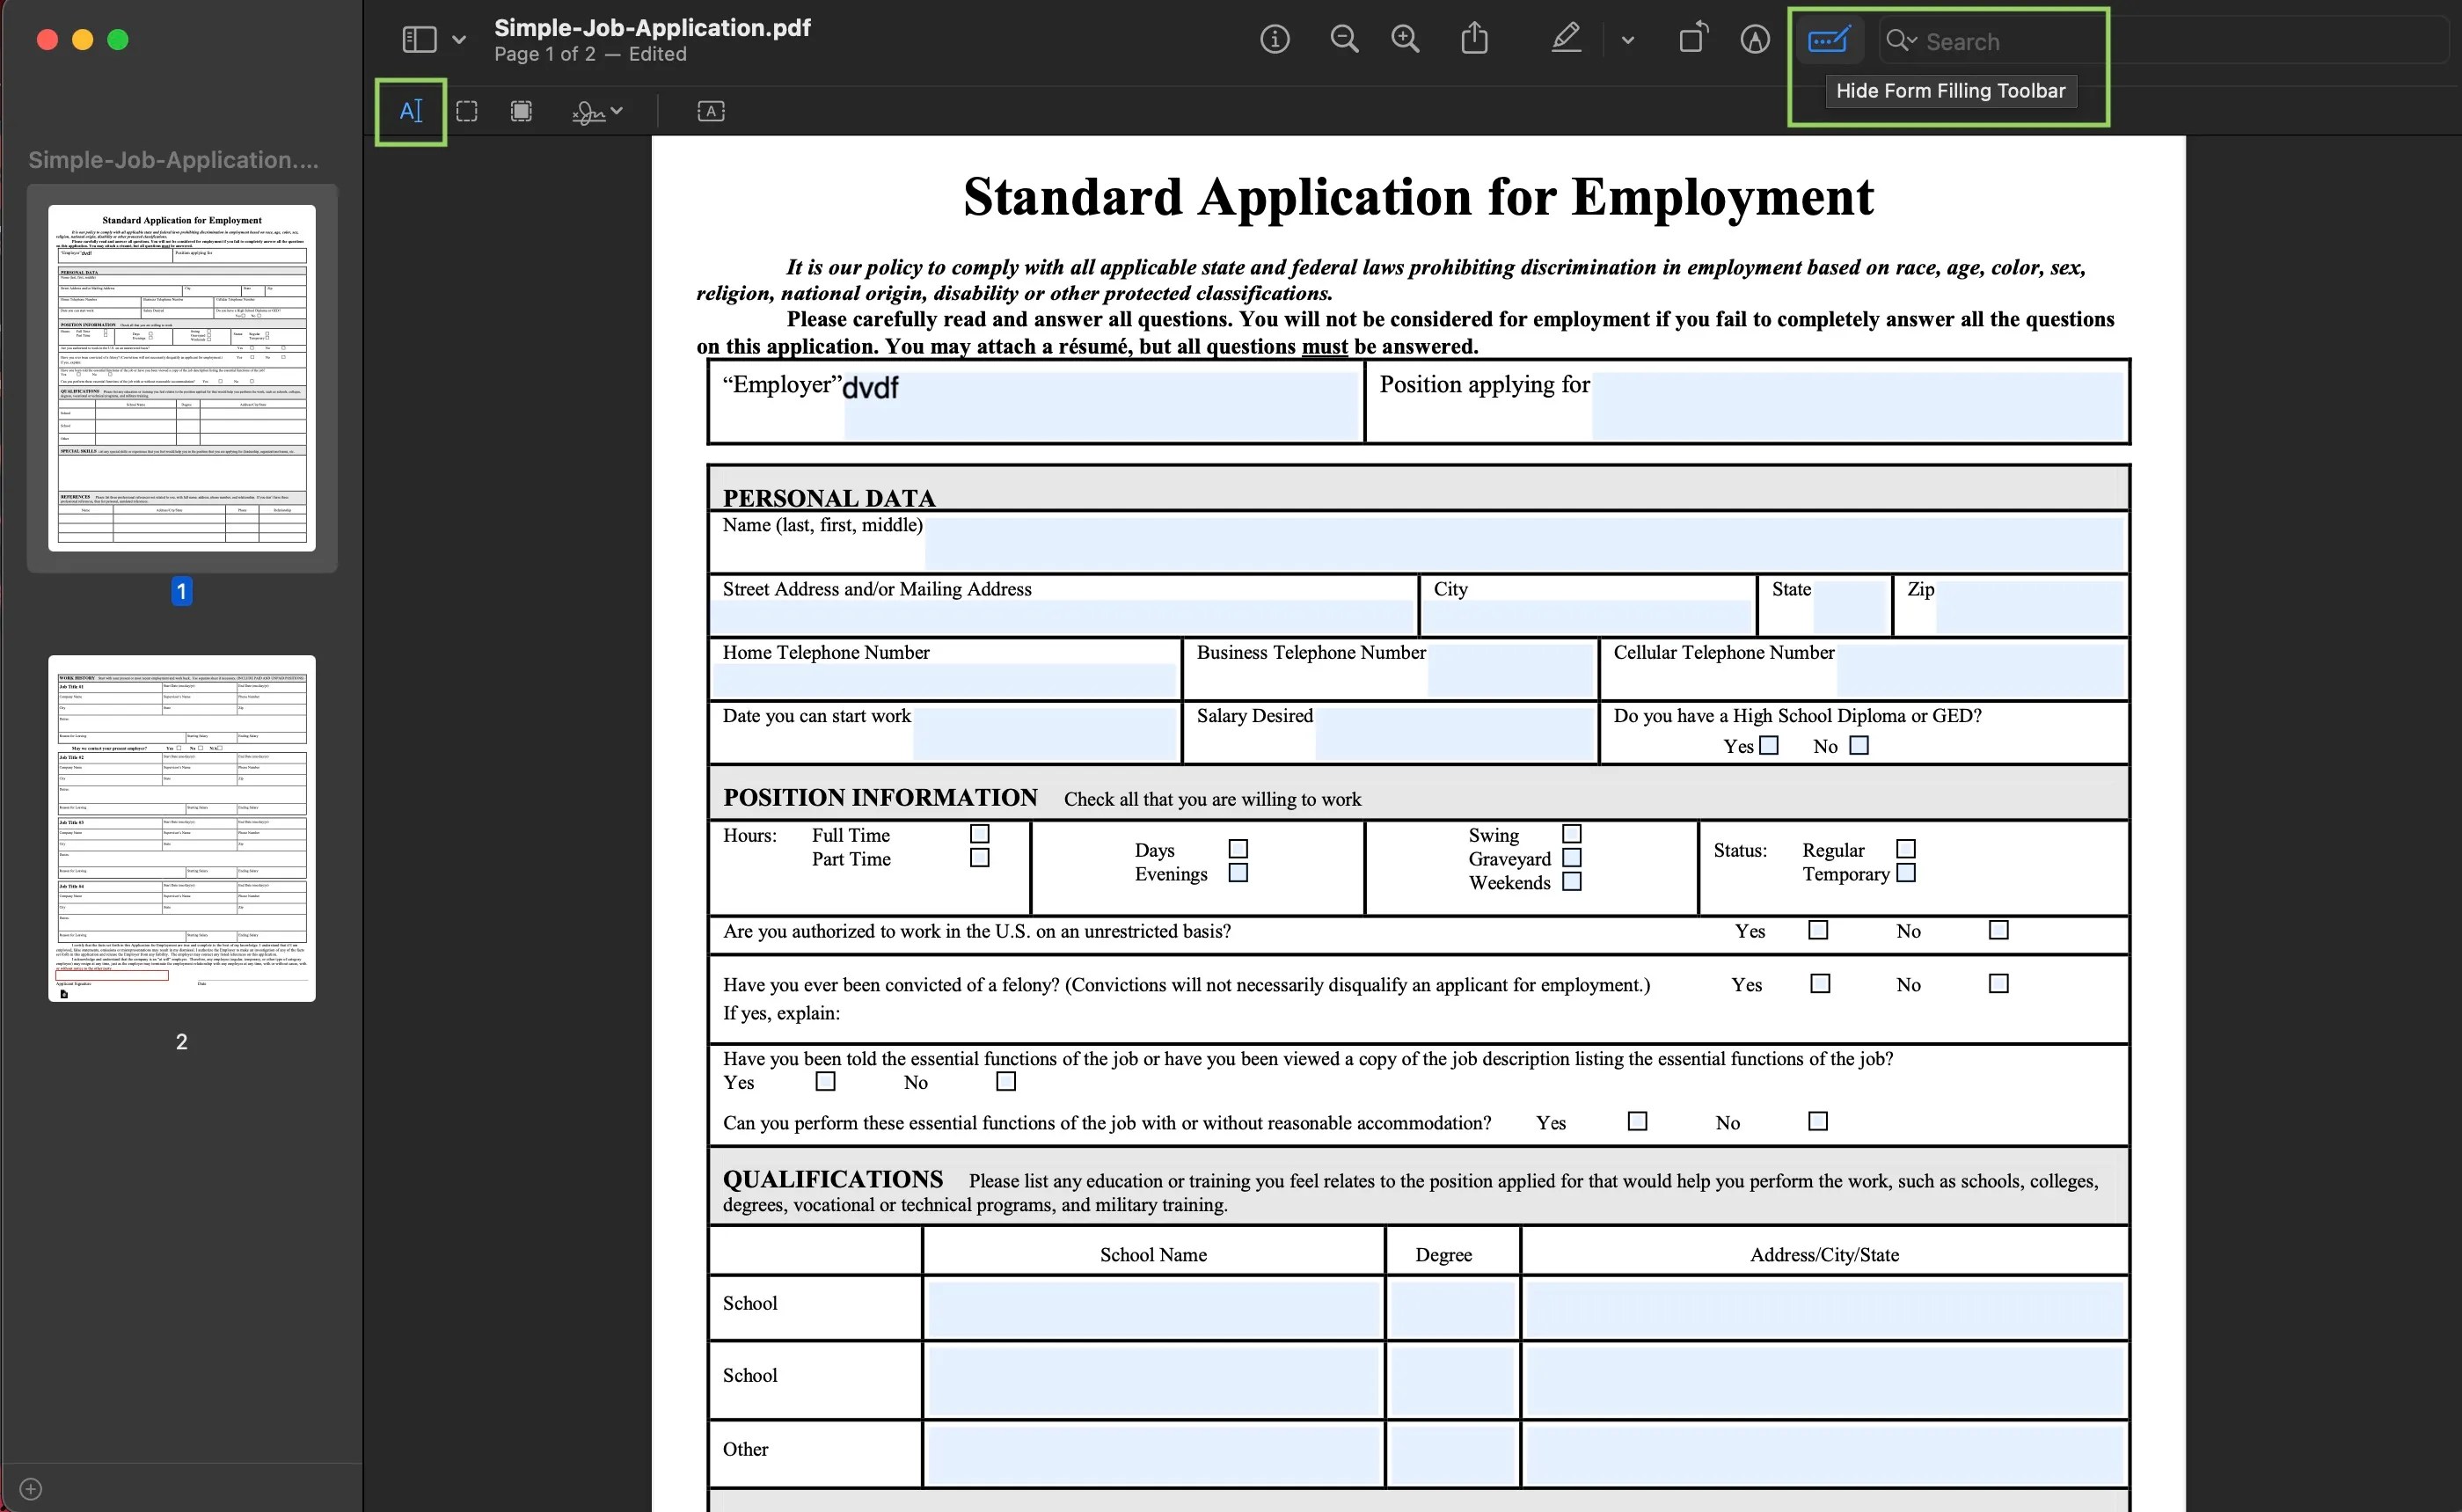Select the Text Selection tool
This screenshot has height=1512, width=2462.
(411, 111)
